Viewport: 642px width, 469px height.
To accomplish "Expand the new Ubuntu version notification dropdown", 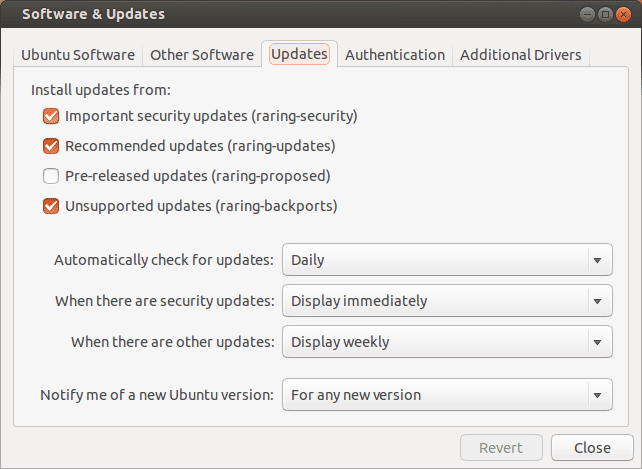I will click(446, 395).
